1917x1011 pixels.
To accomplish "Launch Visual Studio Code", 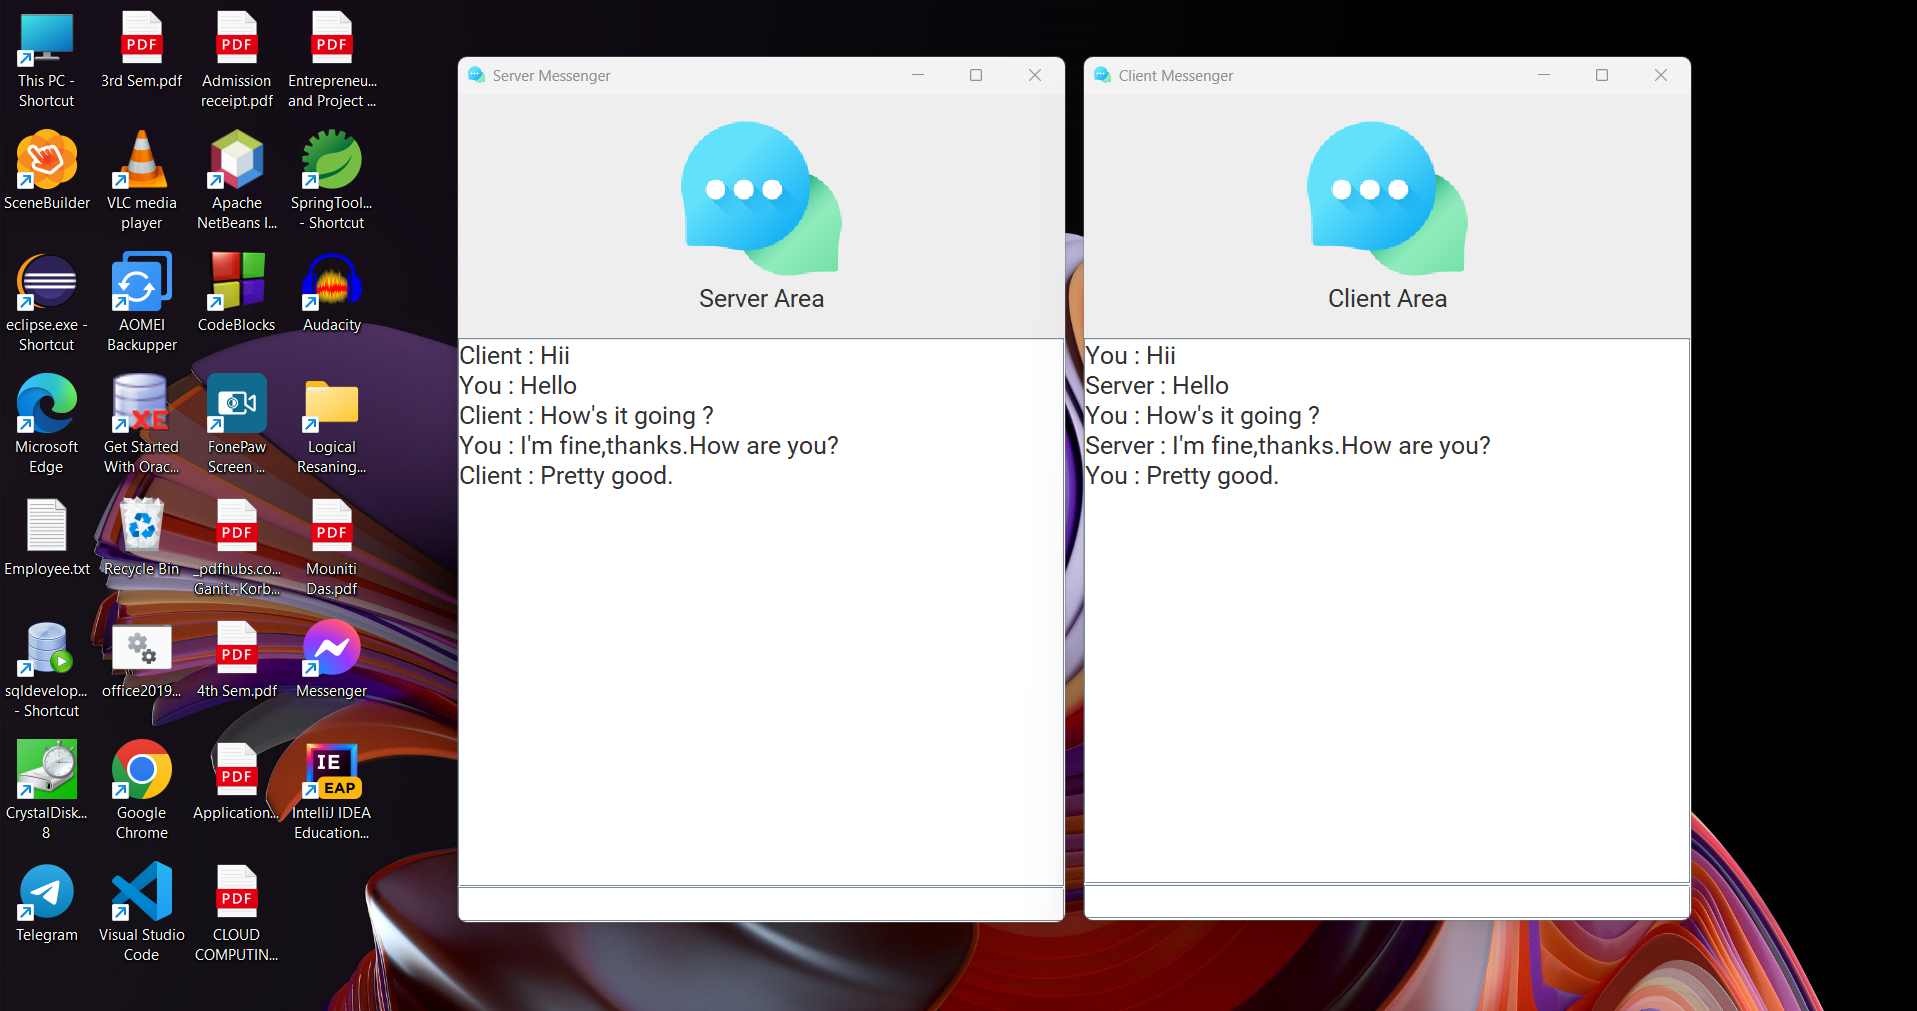I will [140, 893].
